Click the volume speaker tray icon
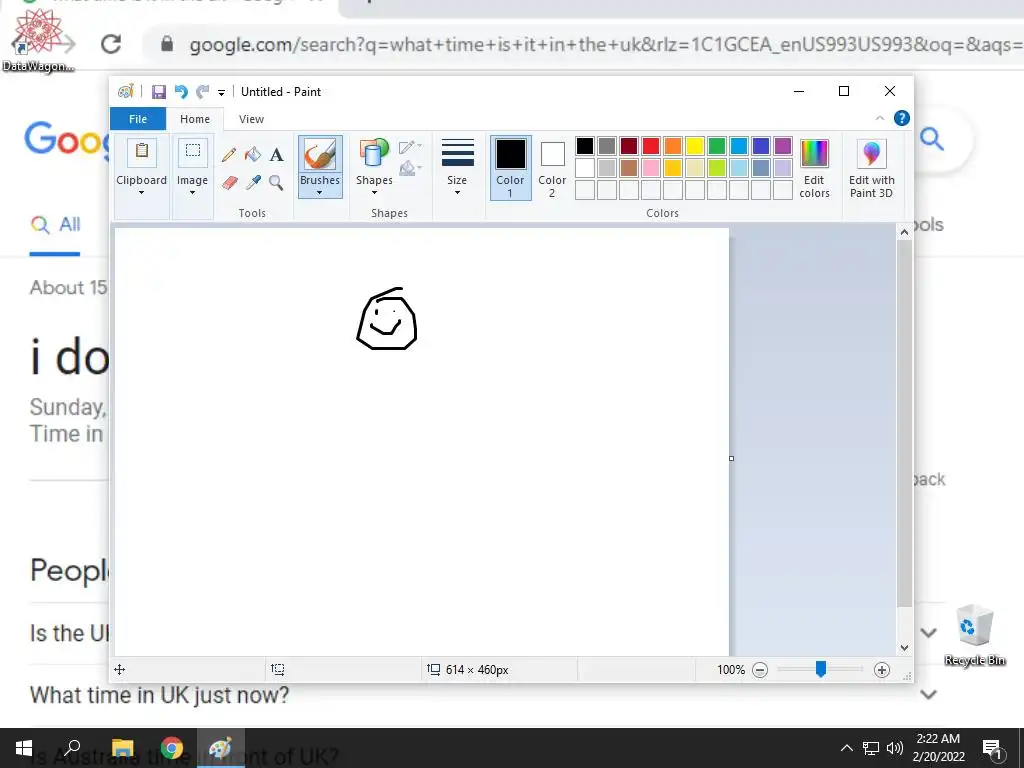 coord(895,748)
